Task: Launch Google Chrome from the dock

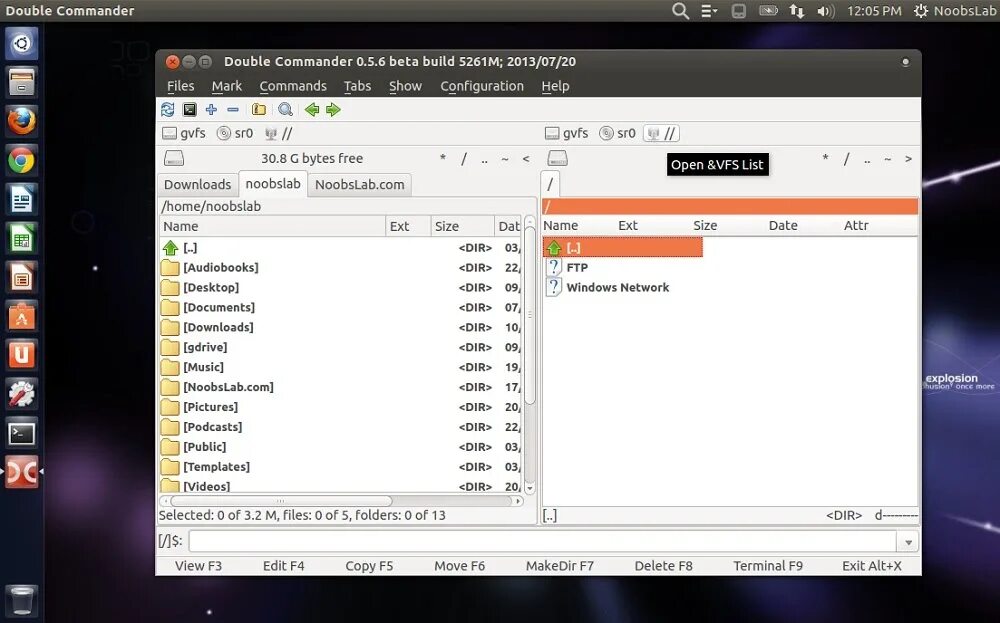Action: pyautogui.click(x=21, y=160)
